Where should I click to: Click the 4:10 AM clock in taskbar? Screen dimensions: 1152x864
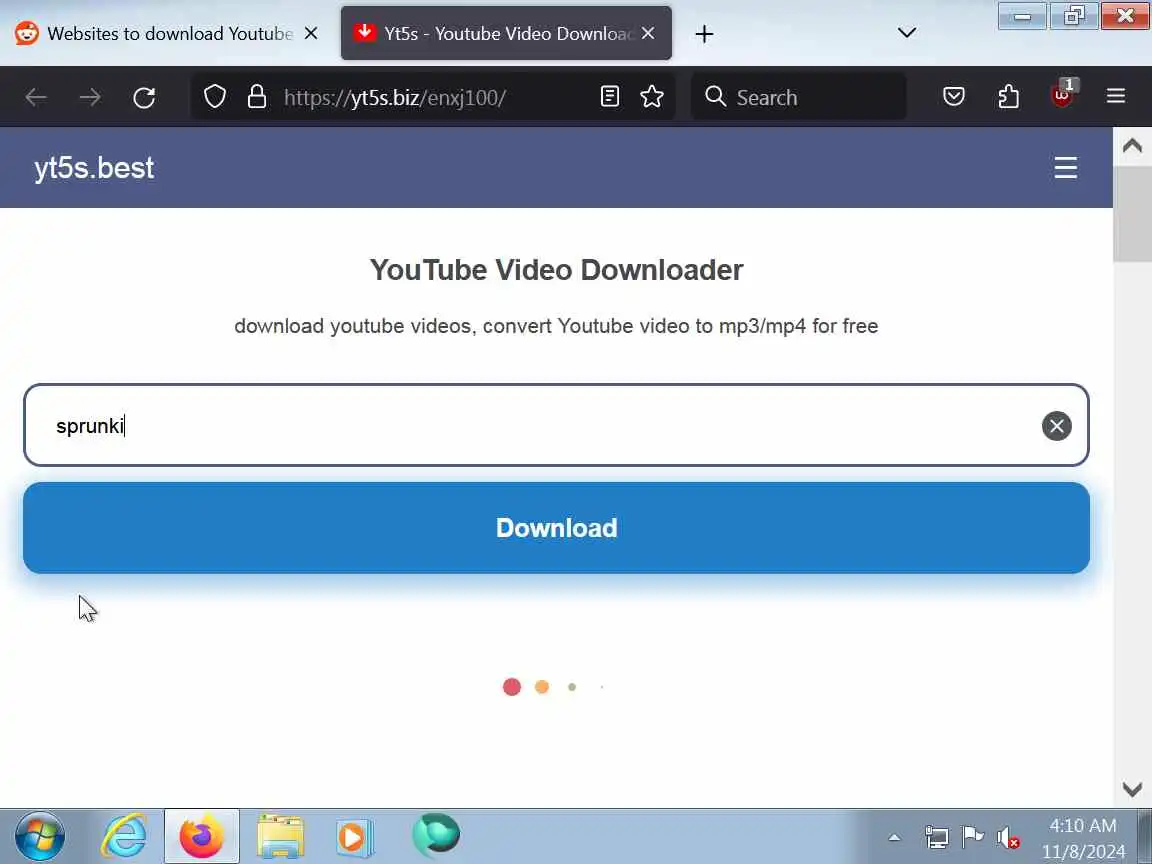click(1083, 825)
